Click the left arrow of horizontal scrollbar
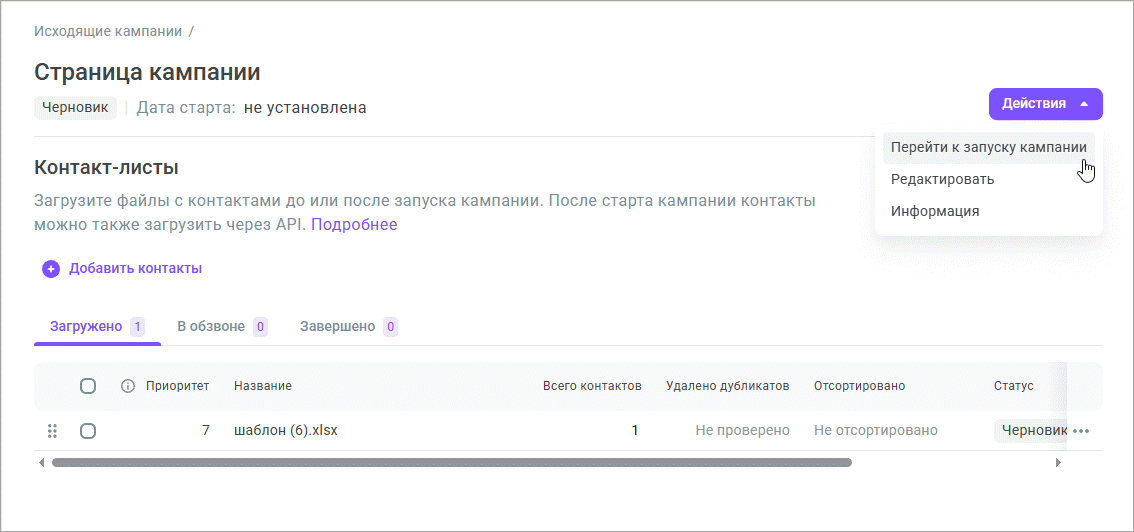 (x=41, y=463)
